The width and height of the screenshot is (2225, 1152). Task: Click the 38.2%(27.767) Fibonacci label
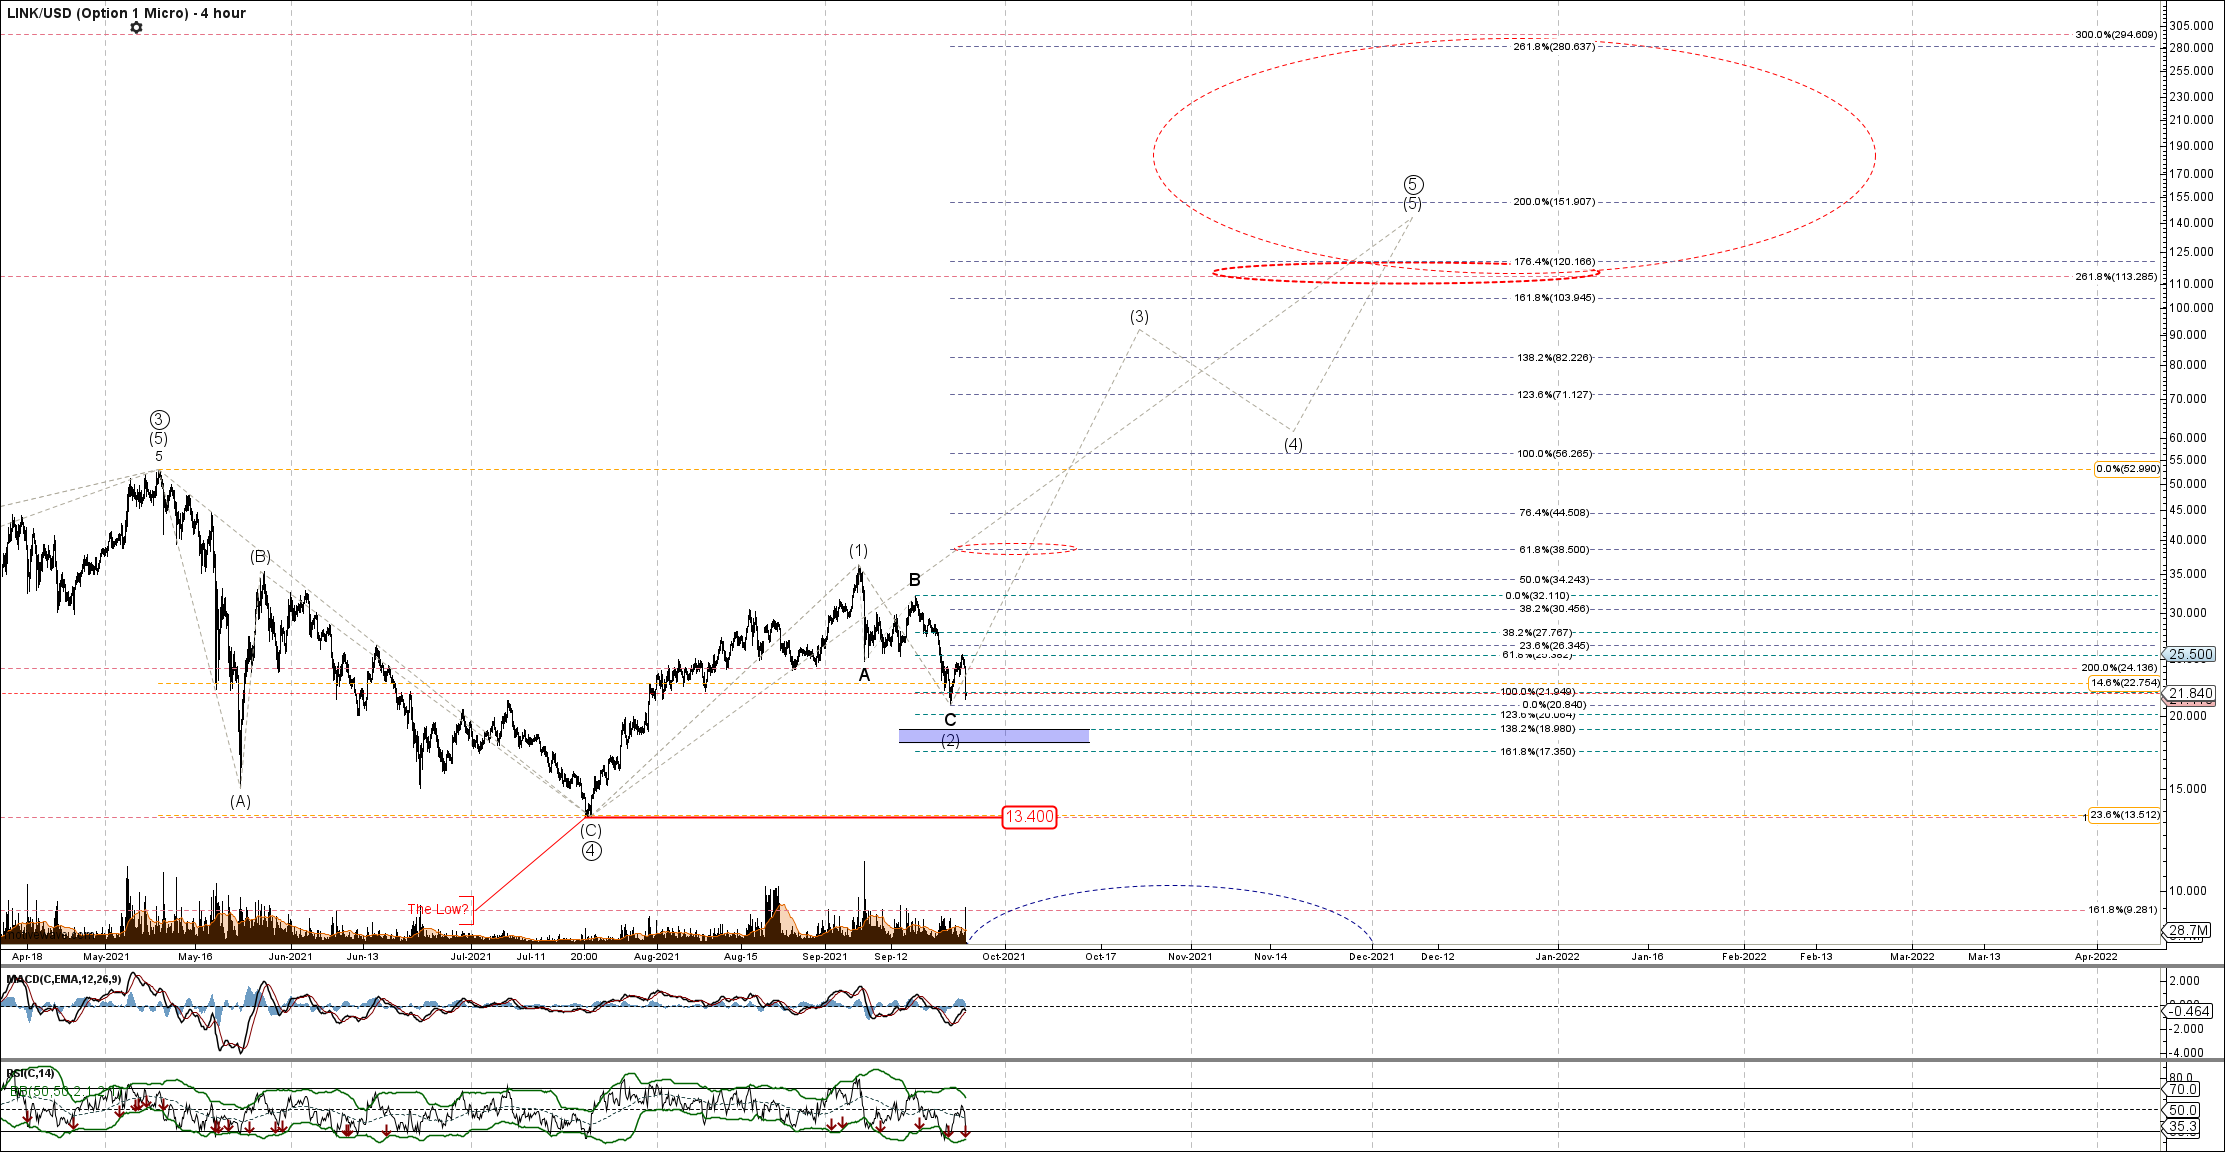(1537, 633)
